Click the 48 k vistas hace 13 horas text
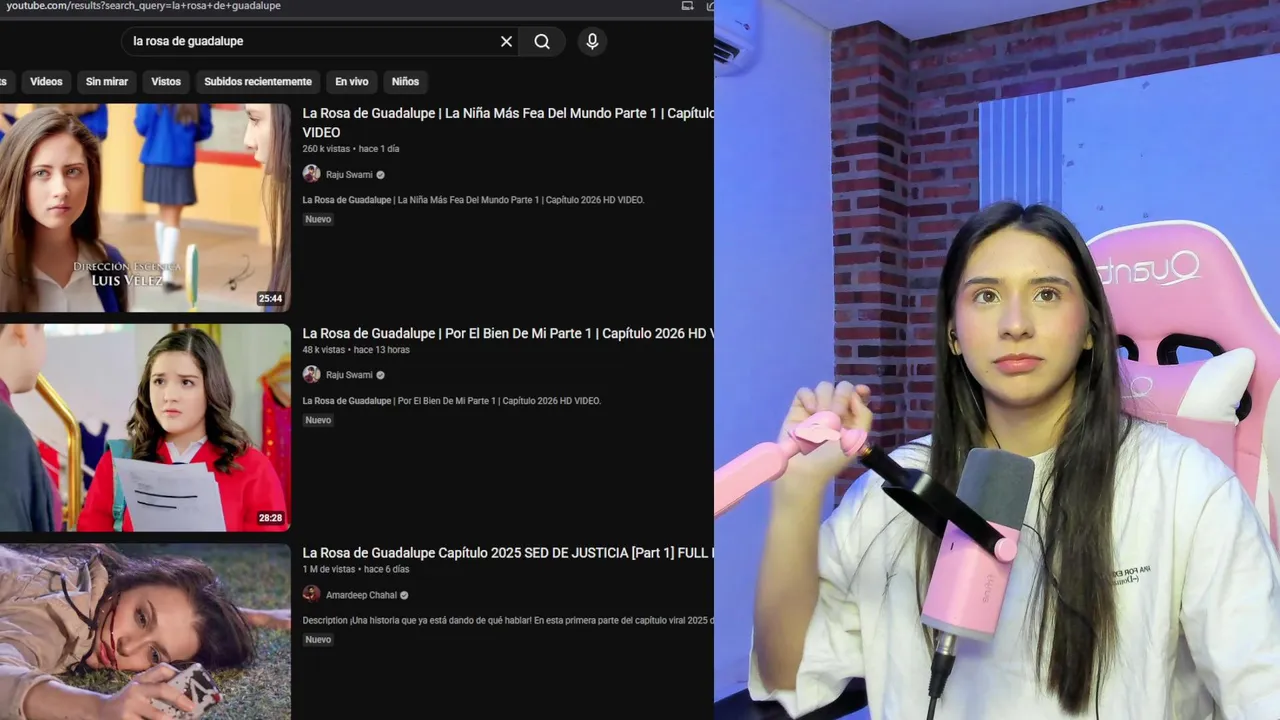The height and width of the screenshot is (720, 1280). point(356,350)
